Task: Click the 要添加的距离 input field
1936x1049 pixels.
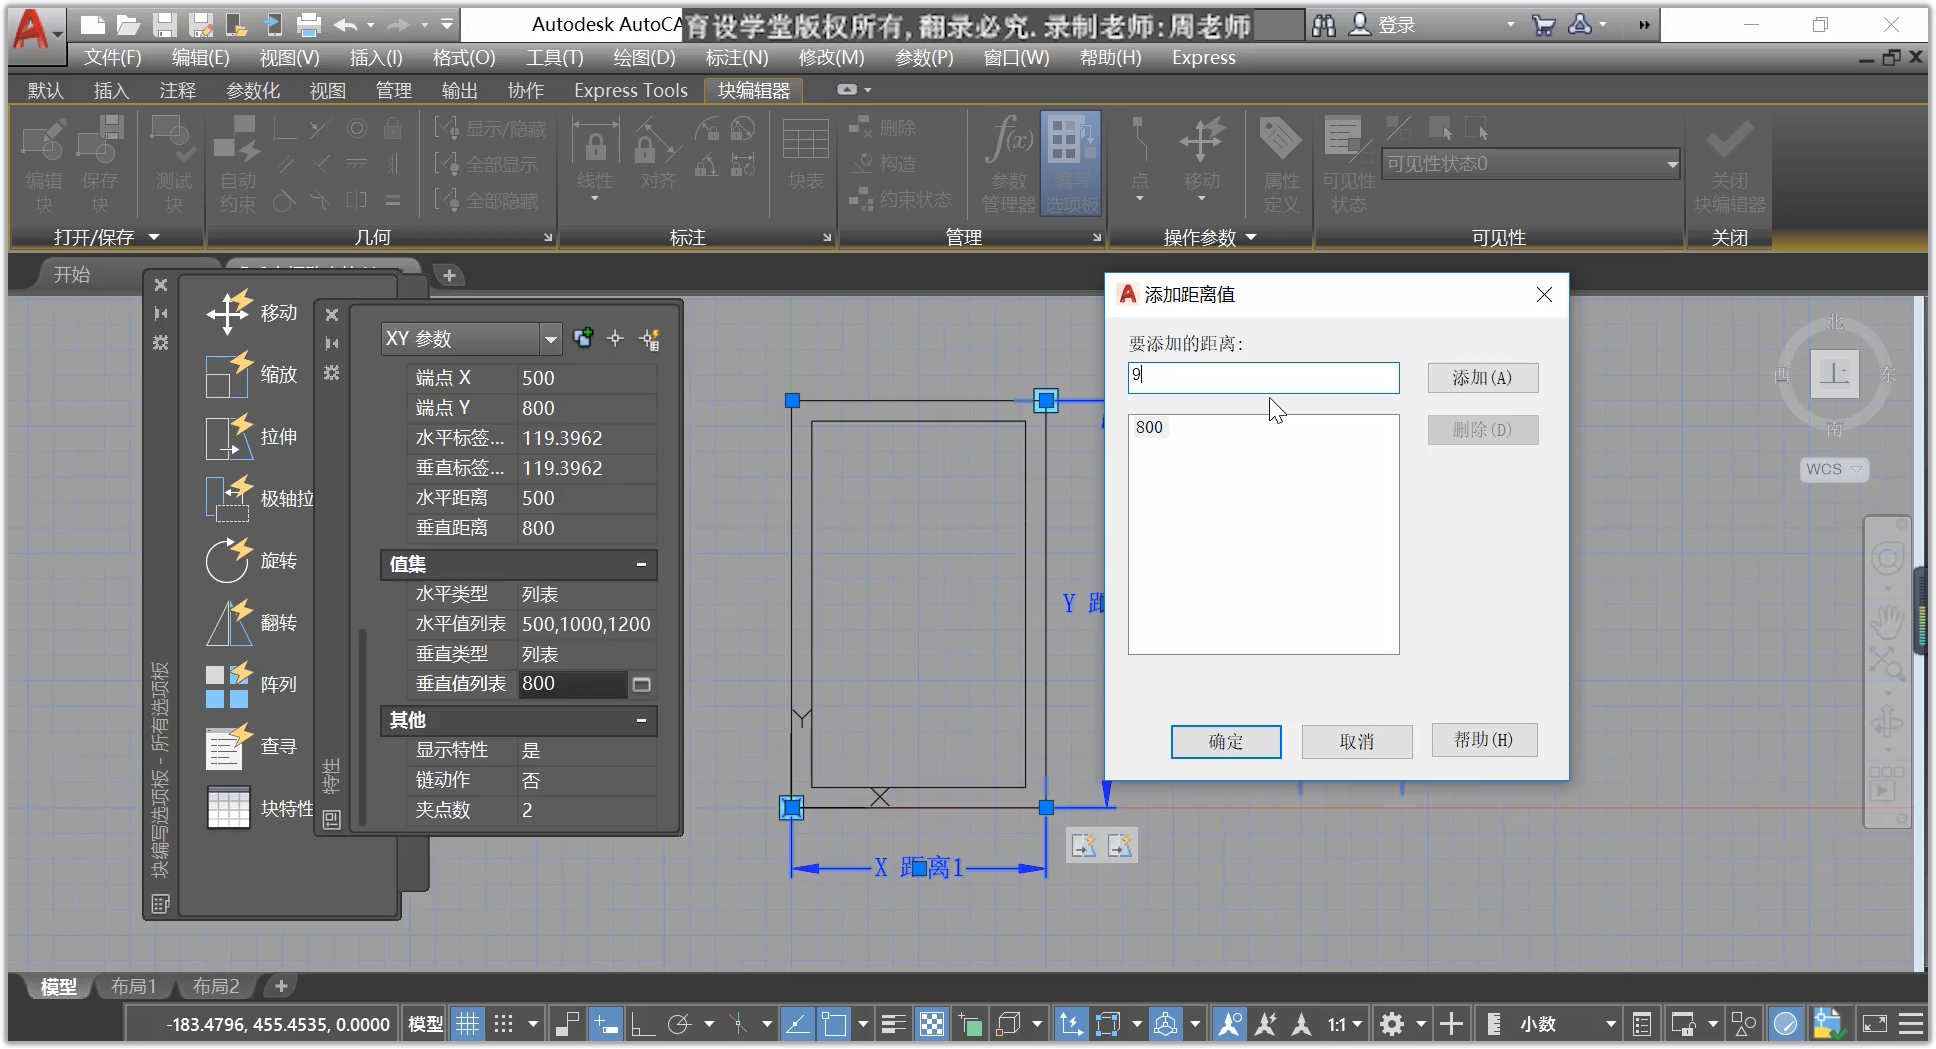Action: [x=1264, y=377]
